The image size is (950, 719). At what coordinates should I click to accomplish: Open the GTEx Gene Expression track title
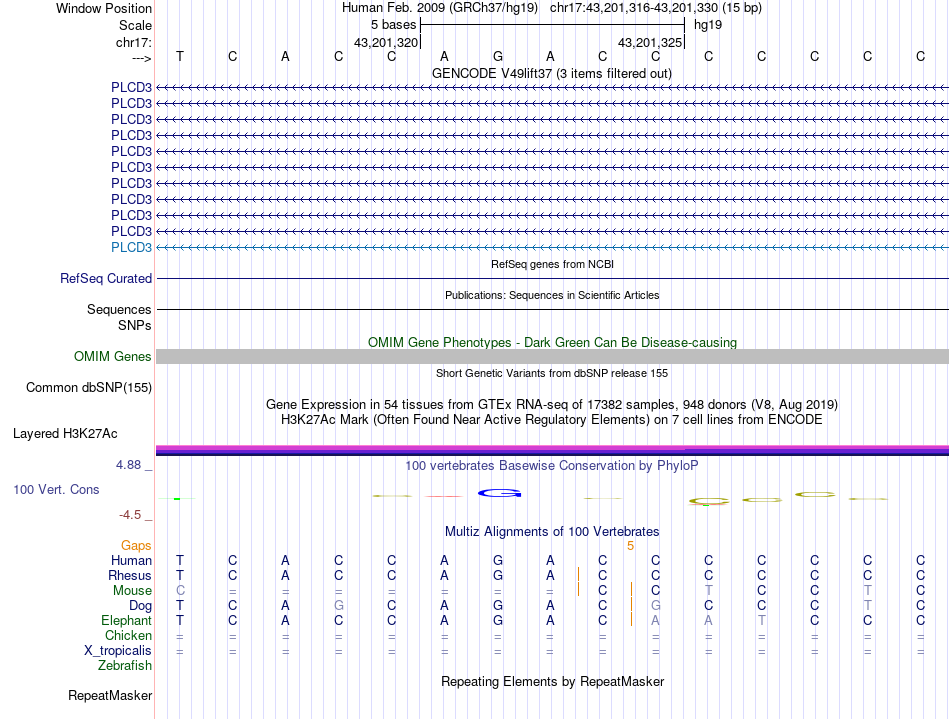click(552, 404)
